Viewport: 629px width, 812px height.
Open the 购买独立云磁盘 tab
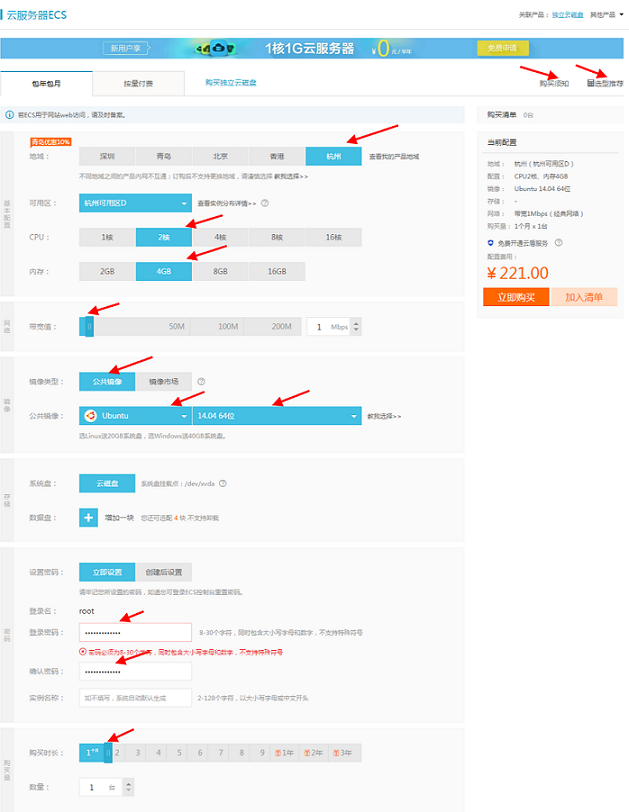tap(230, 83)
